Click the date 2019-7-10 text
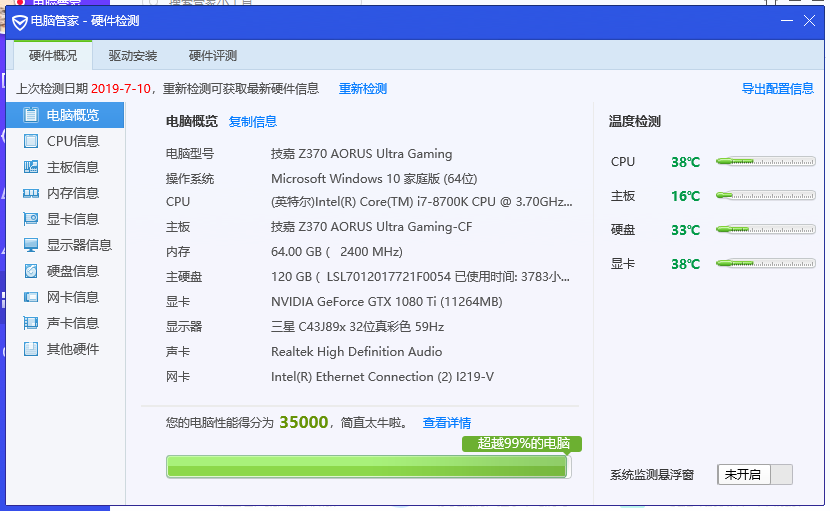The image size is (830, 511). click(x=121, y=88)
